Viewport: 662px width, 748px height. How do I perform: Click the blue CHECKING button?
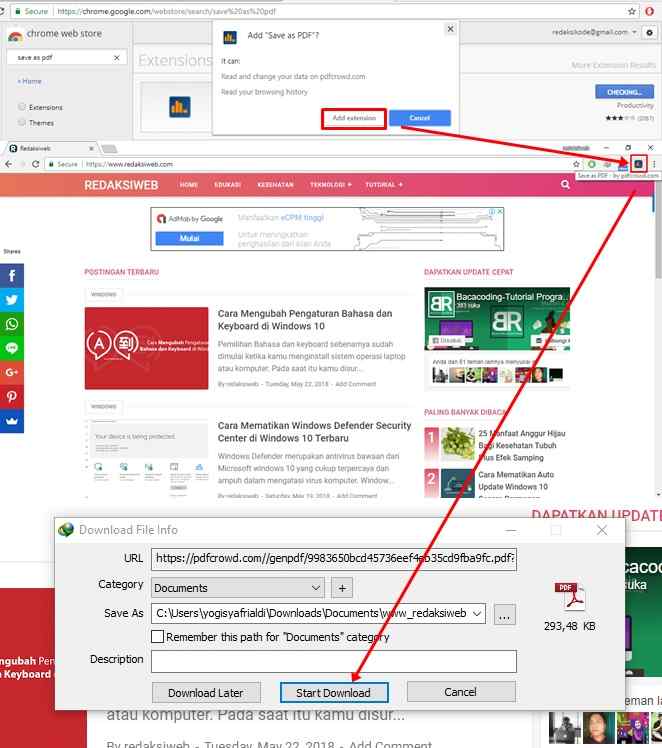[x=624, y=92]
